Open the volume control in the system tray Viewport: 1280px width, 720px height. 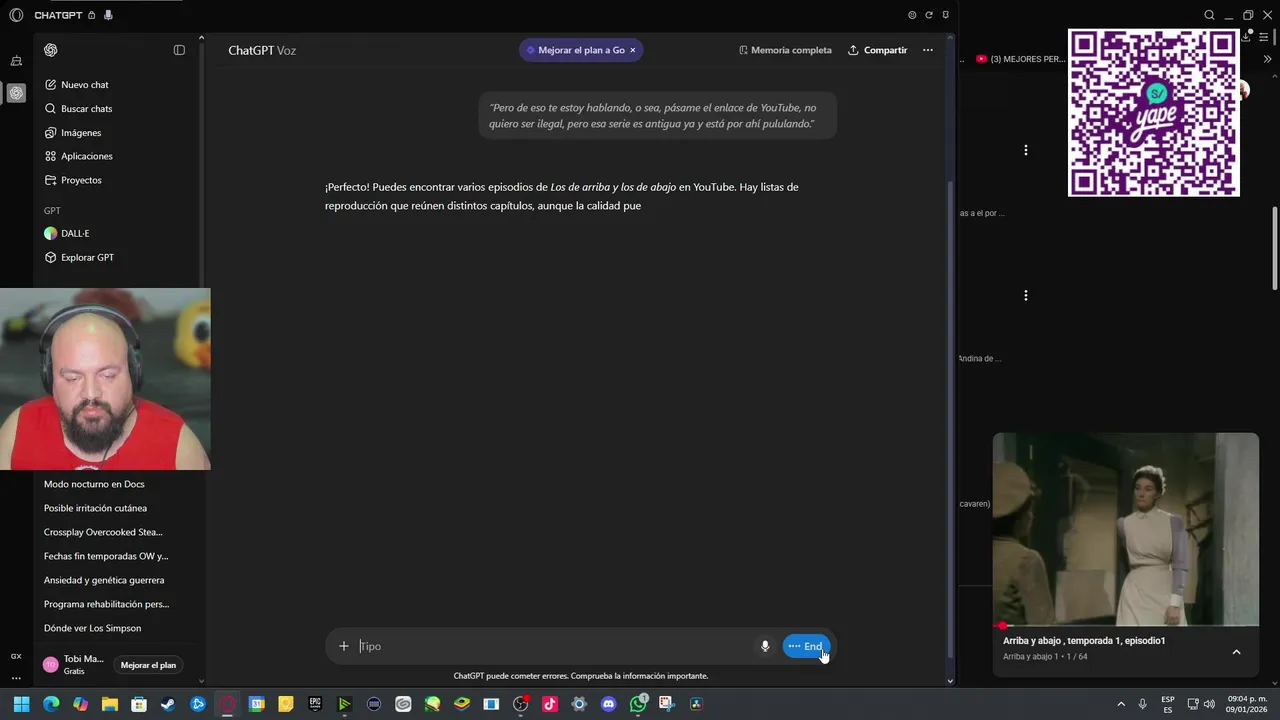1209,704
